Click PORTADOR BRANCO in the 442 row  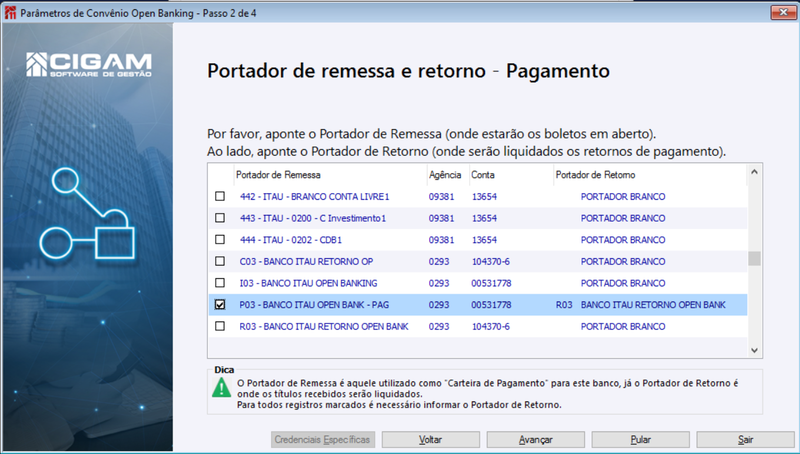tap(623, 196)
